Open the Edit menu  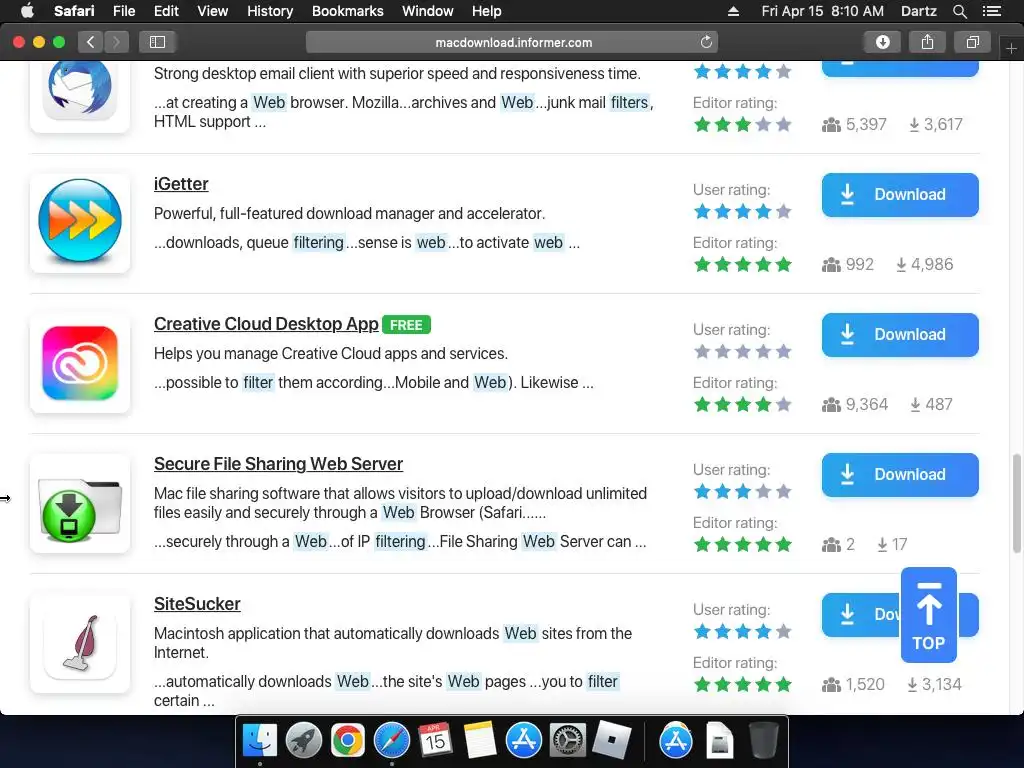(166, 11)
